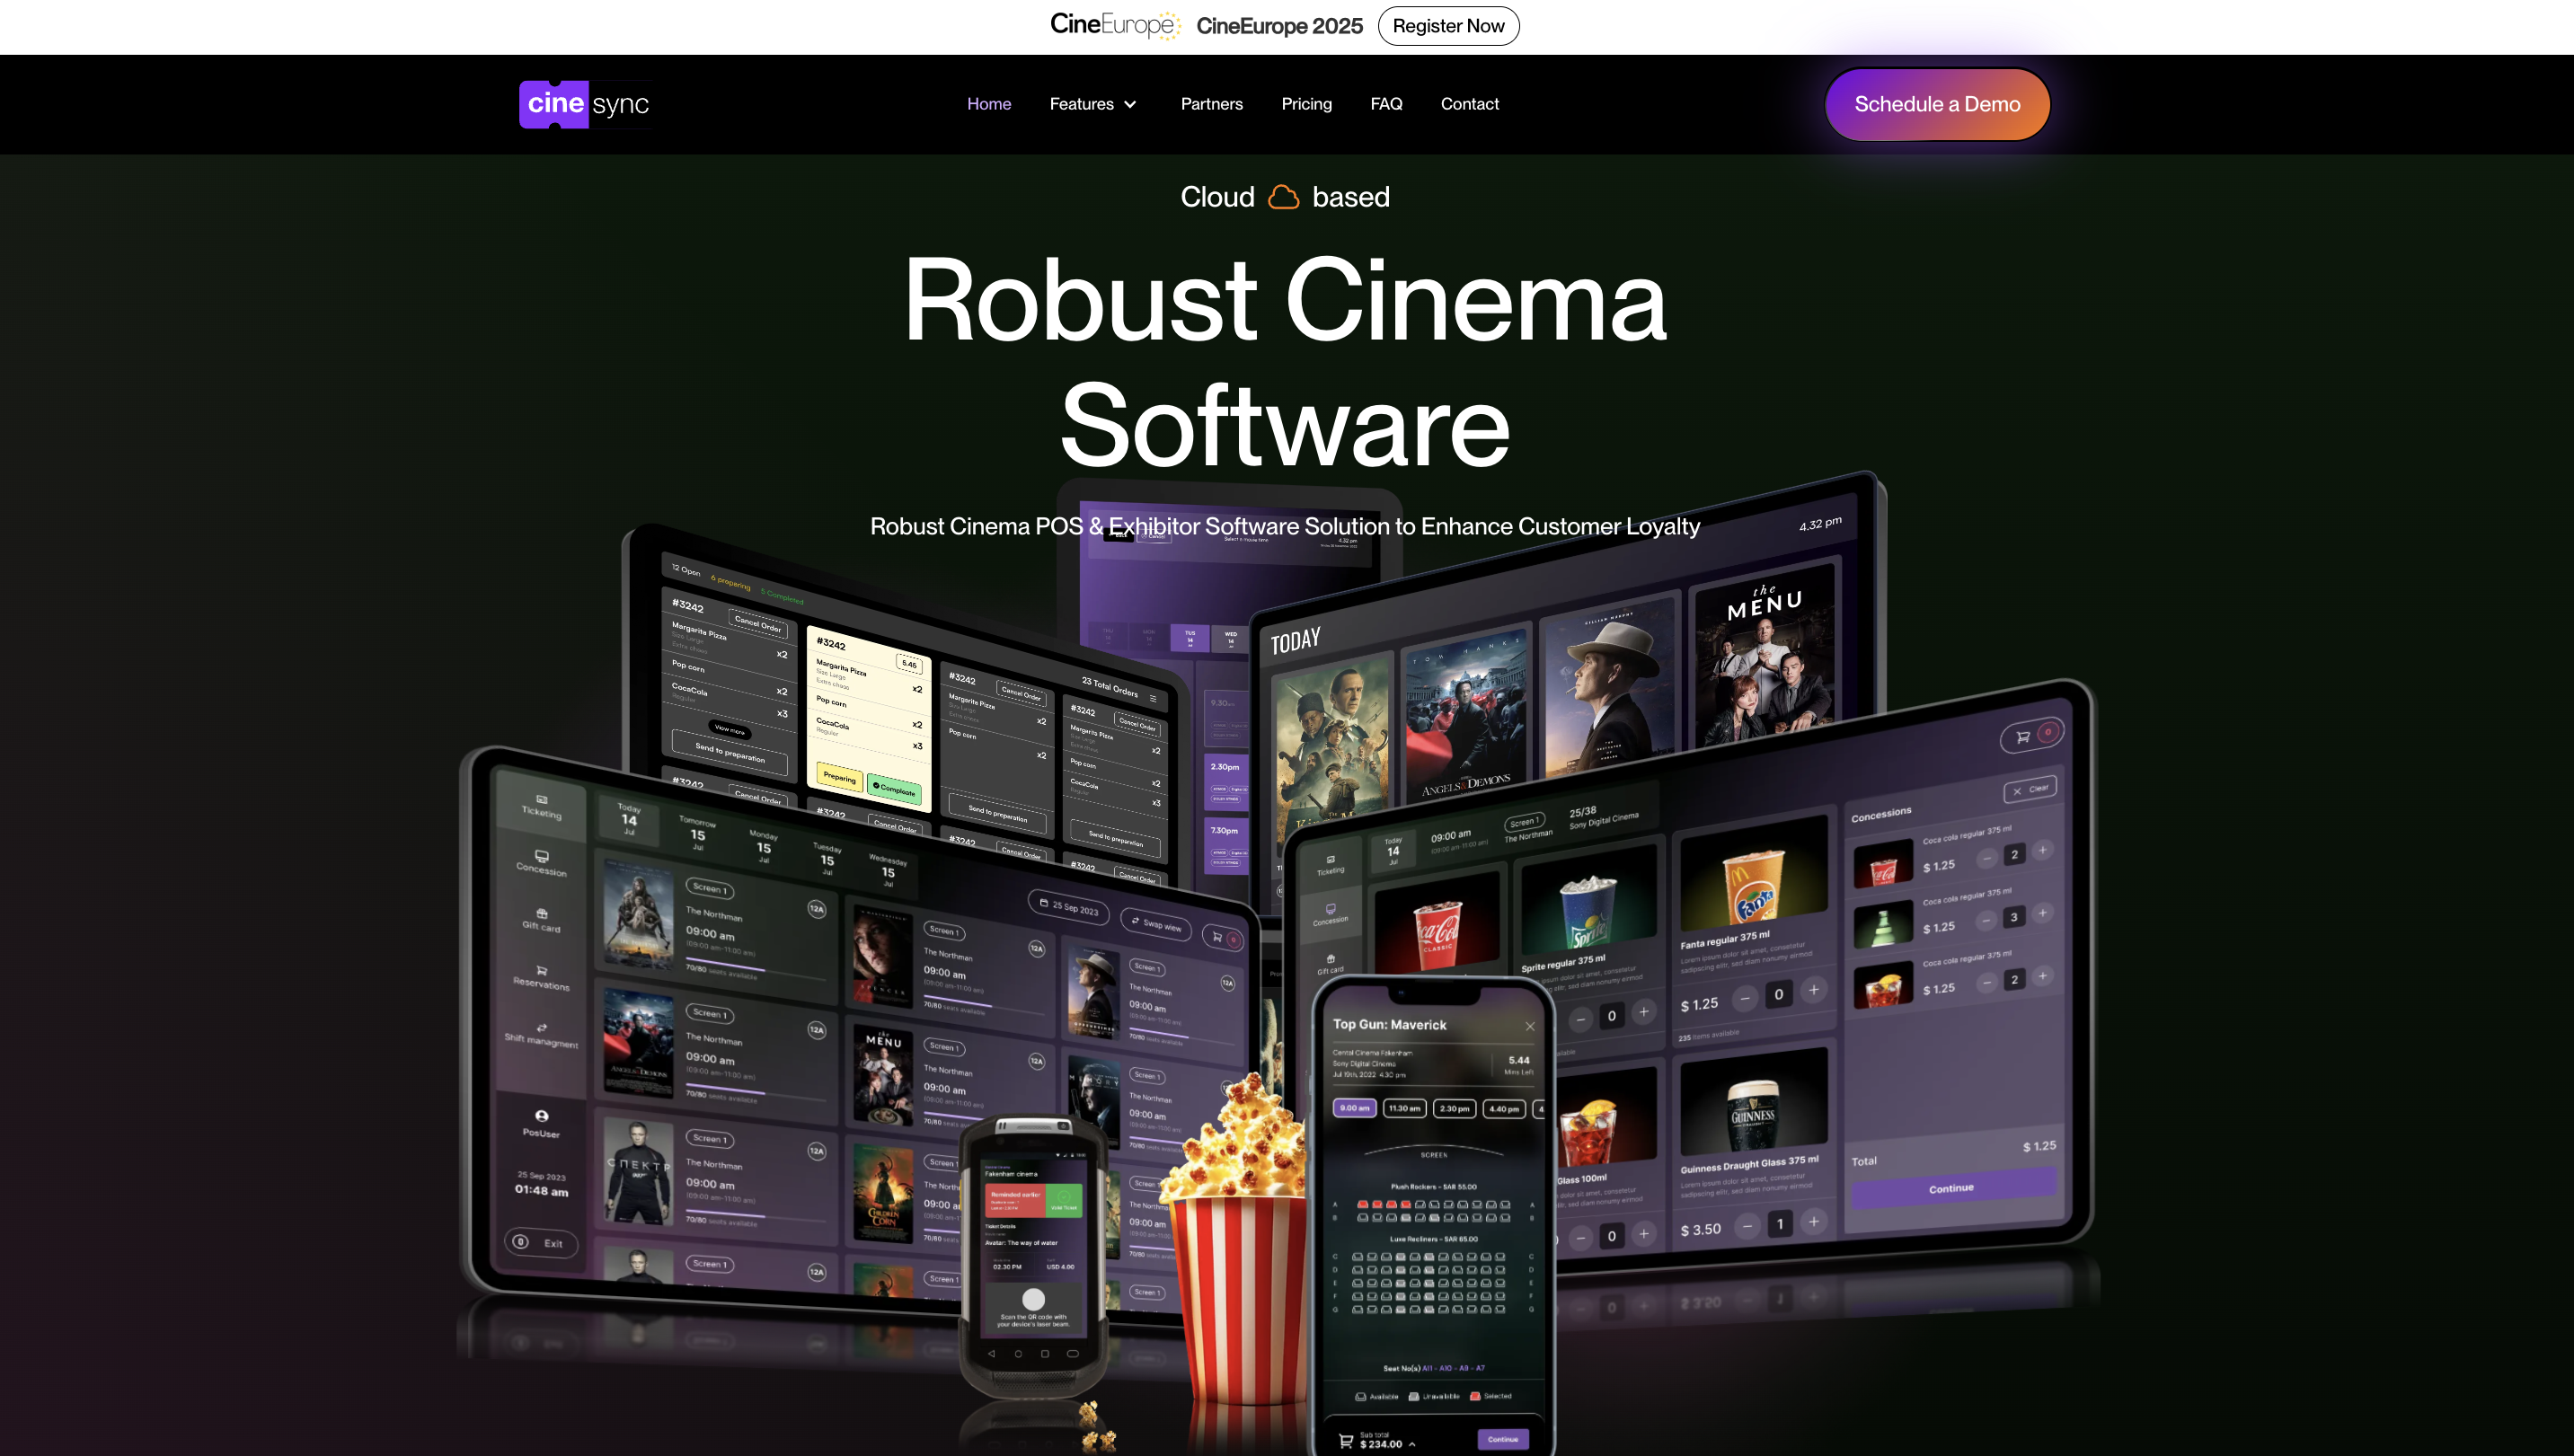Click the orange cloud icon
Screen dimensions: 2574x1456
(1283, 197)
